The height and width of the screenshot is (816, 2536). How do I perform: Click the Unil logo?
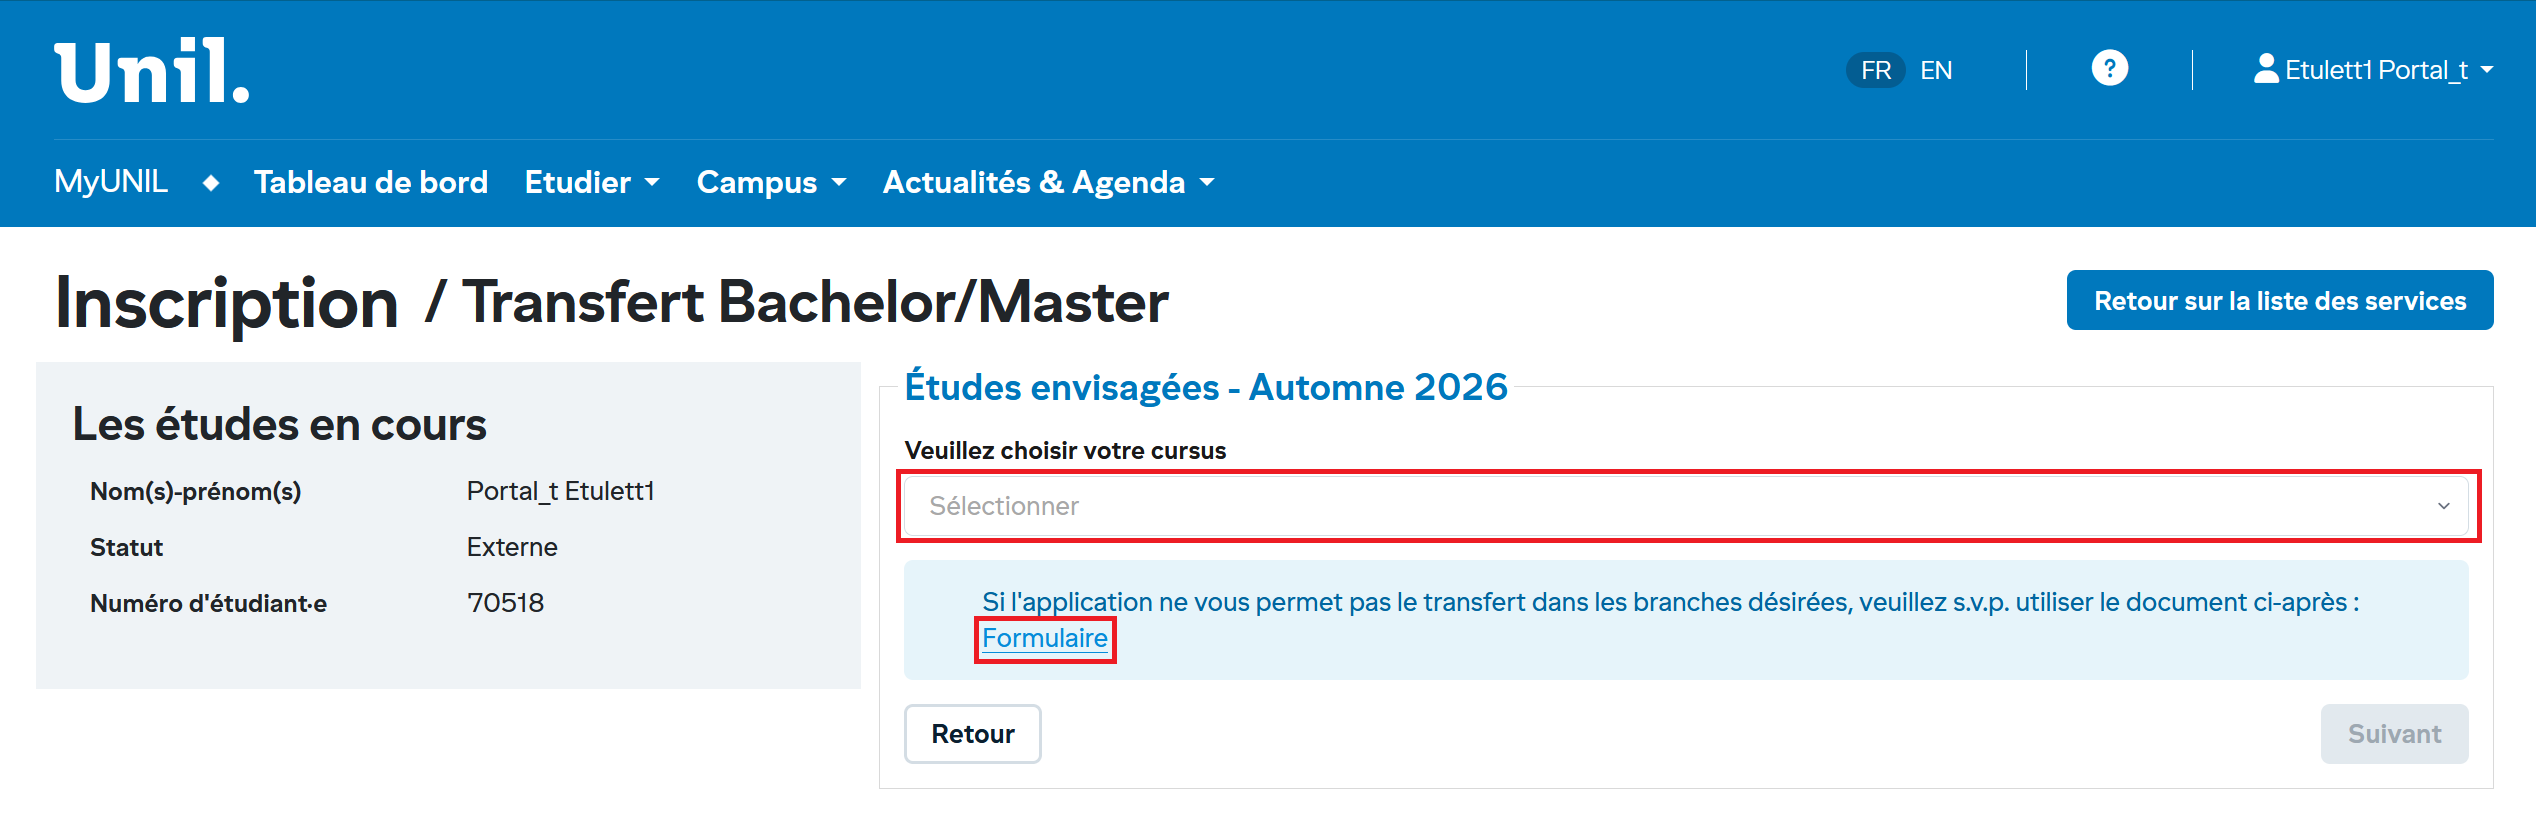tap(152, 71)
